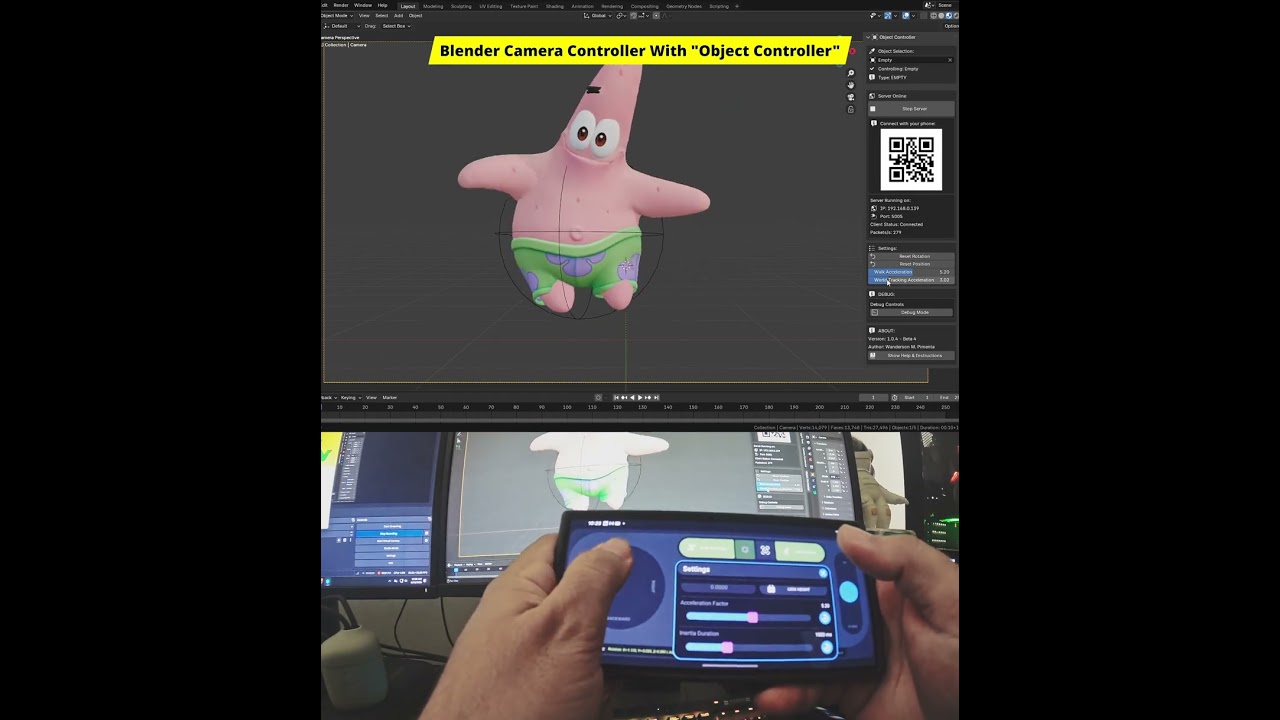Click the Reset Position button

911,264
